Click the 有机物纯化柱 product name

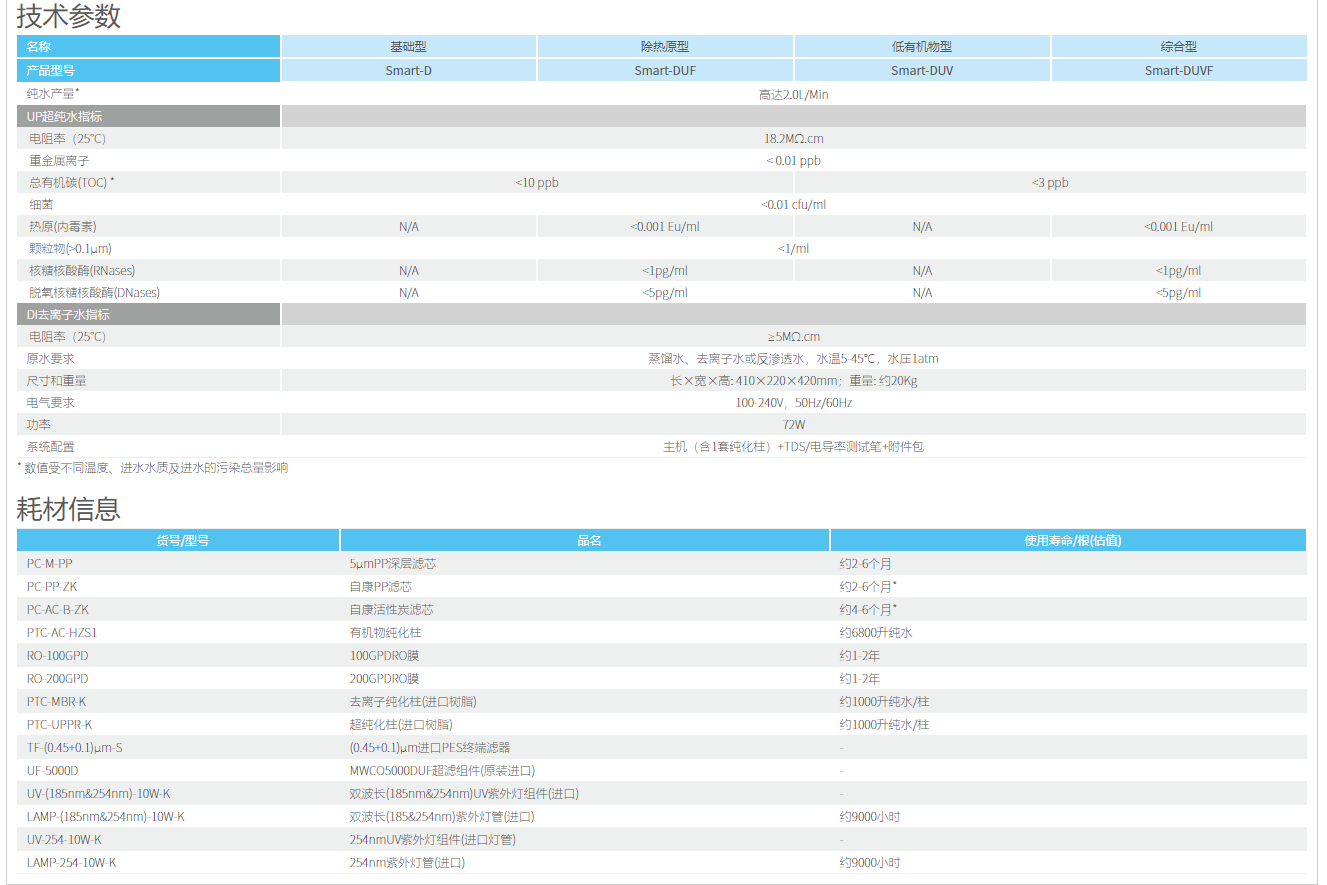point(385,633)
